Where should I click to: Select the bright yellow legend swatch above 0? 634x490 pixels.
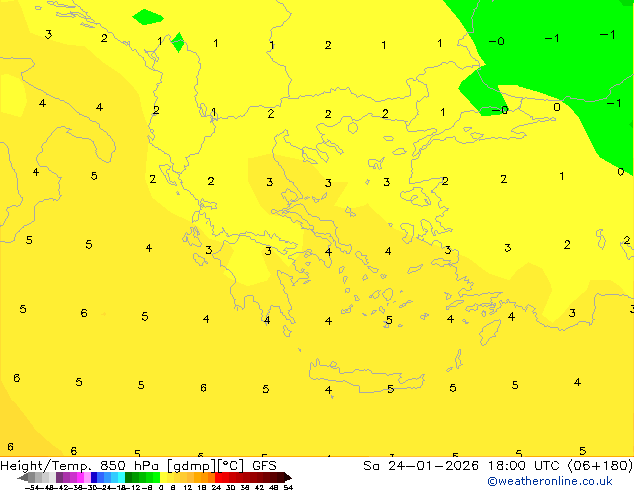(163, 477)
